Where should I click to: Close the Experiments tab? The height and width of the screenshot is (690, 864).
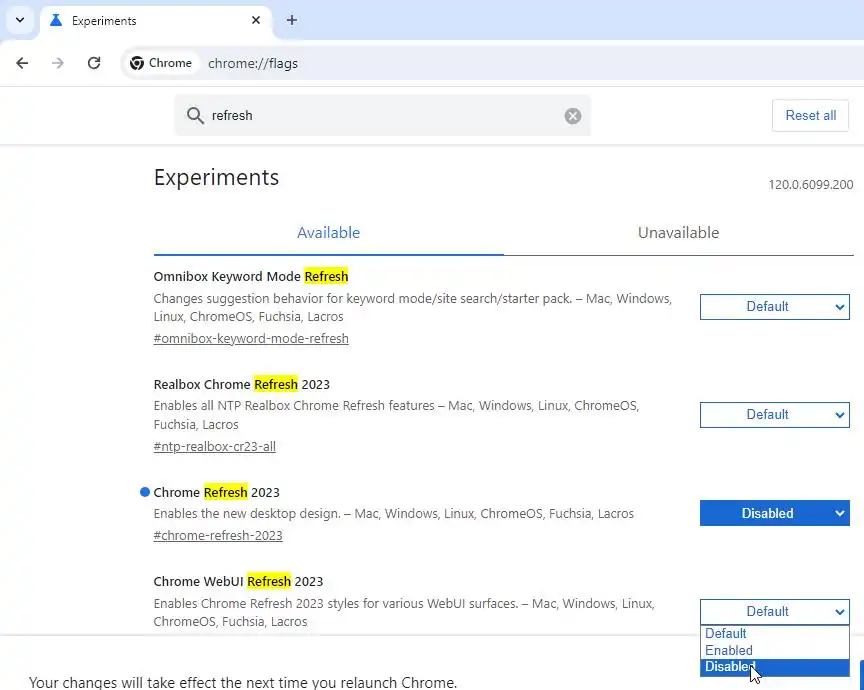[256, 20]
